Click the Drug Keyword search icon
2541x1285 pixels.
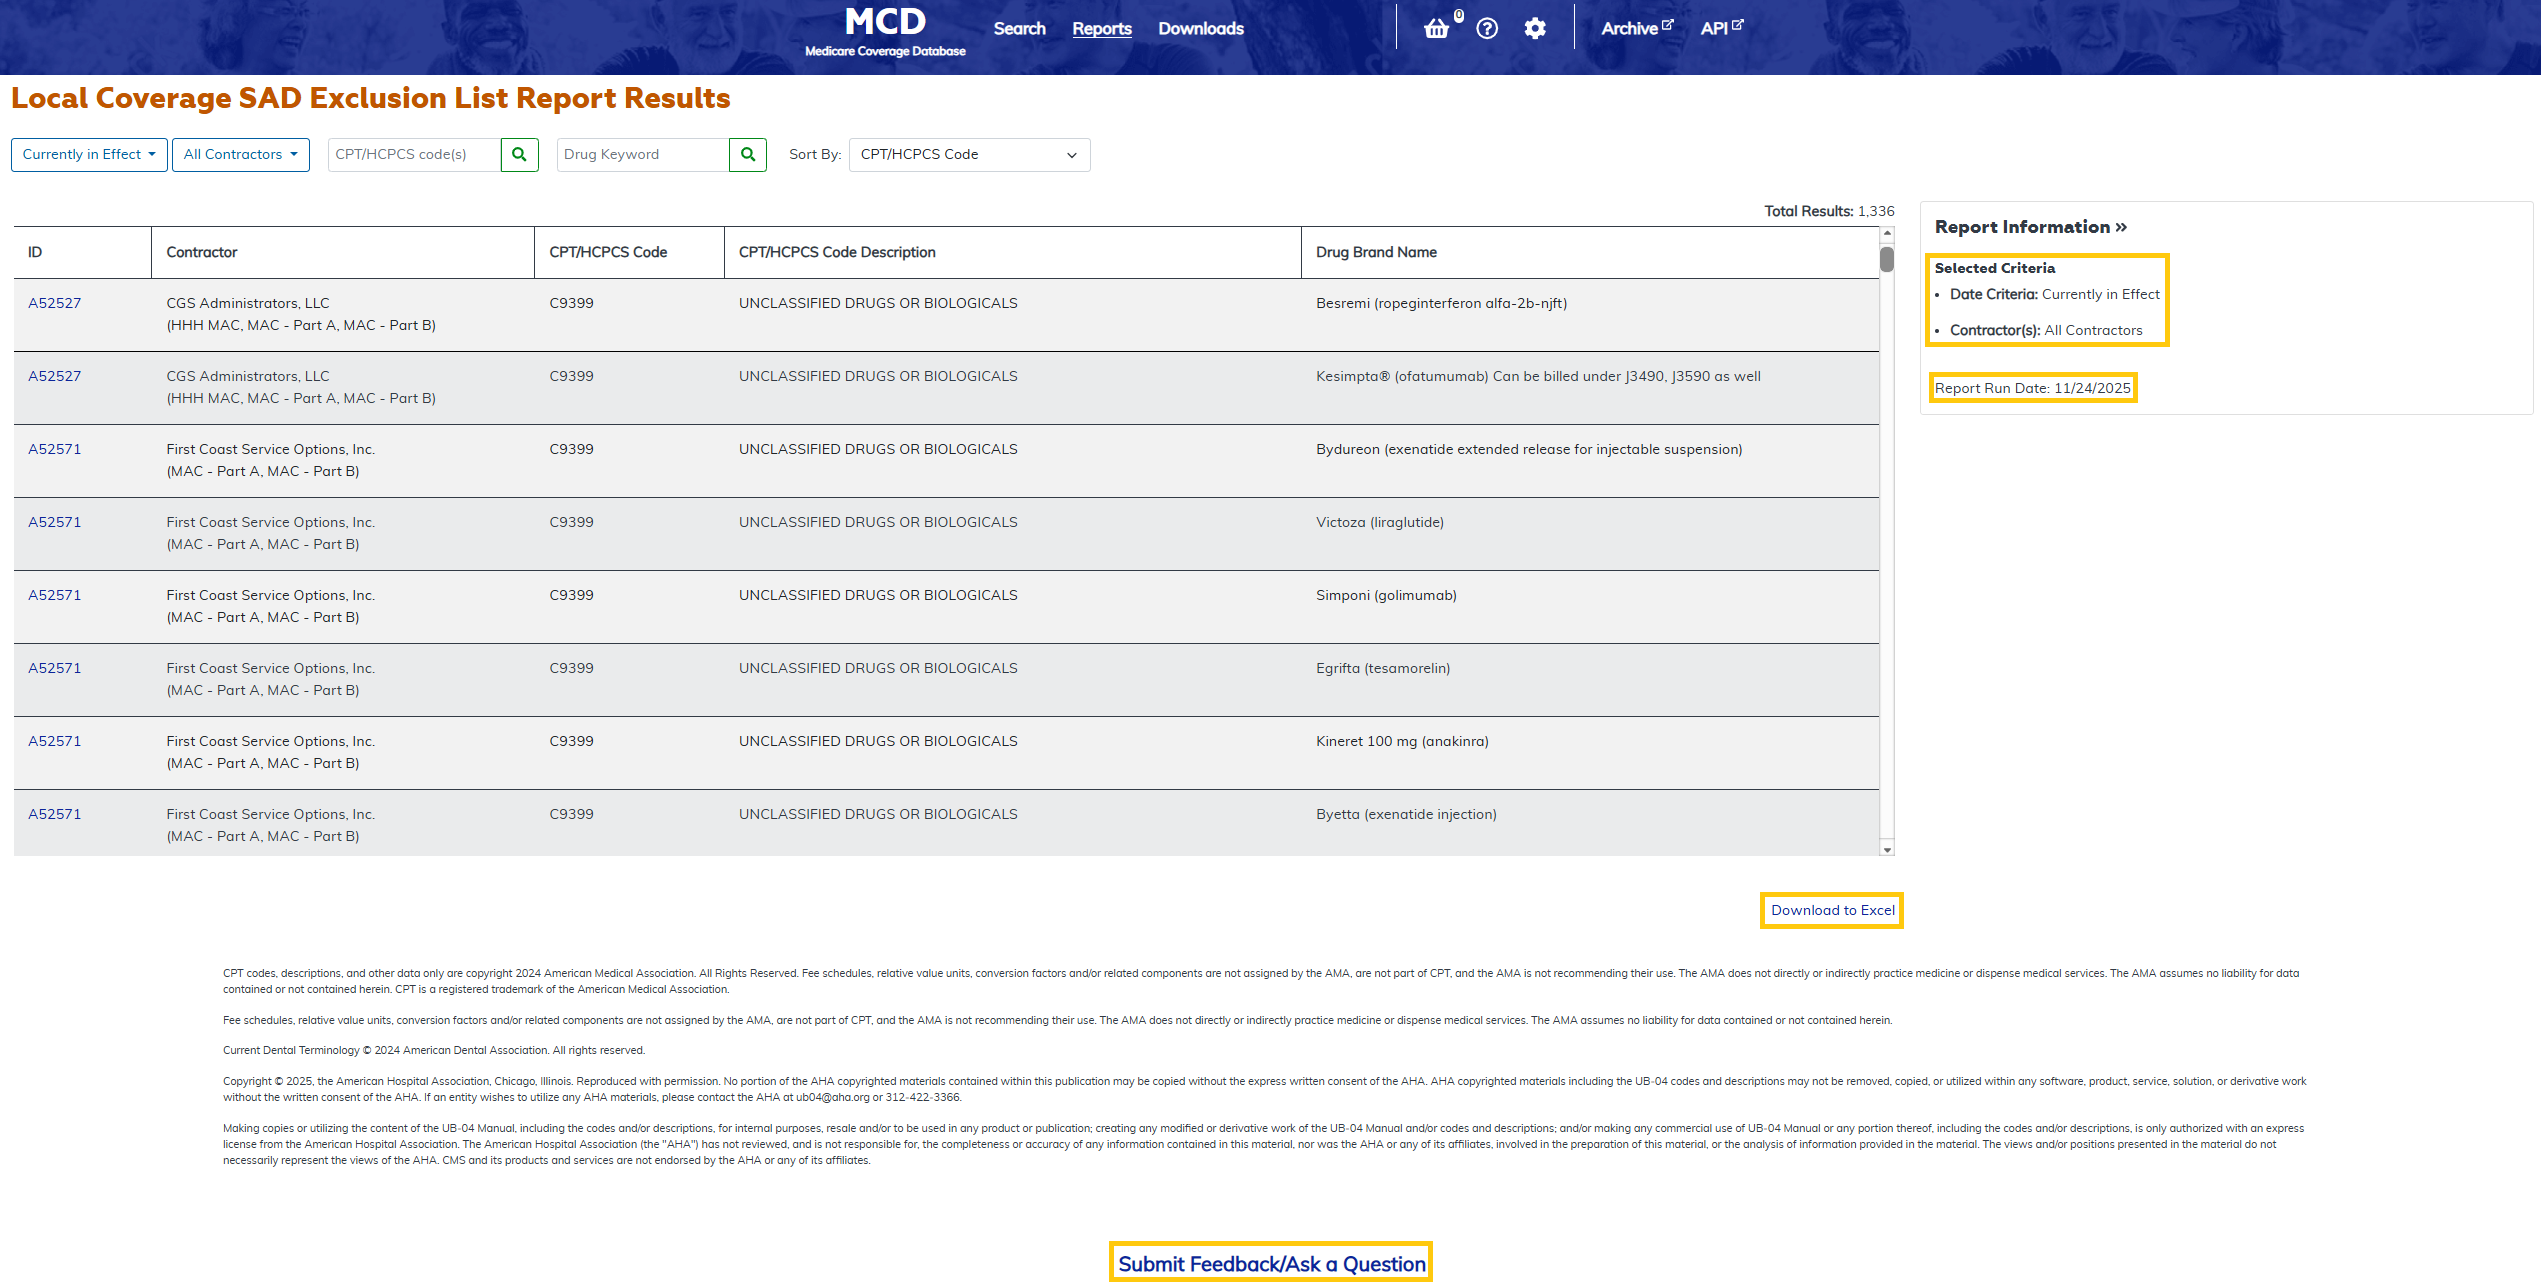[747, 154]
